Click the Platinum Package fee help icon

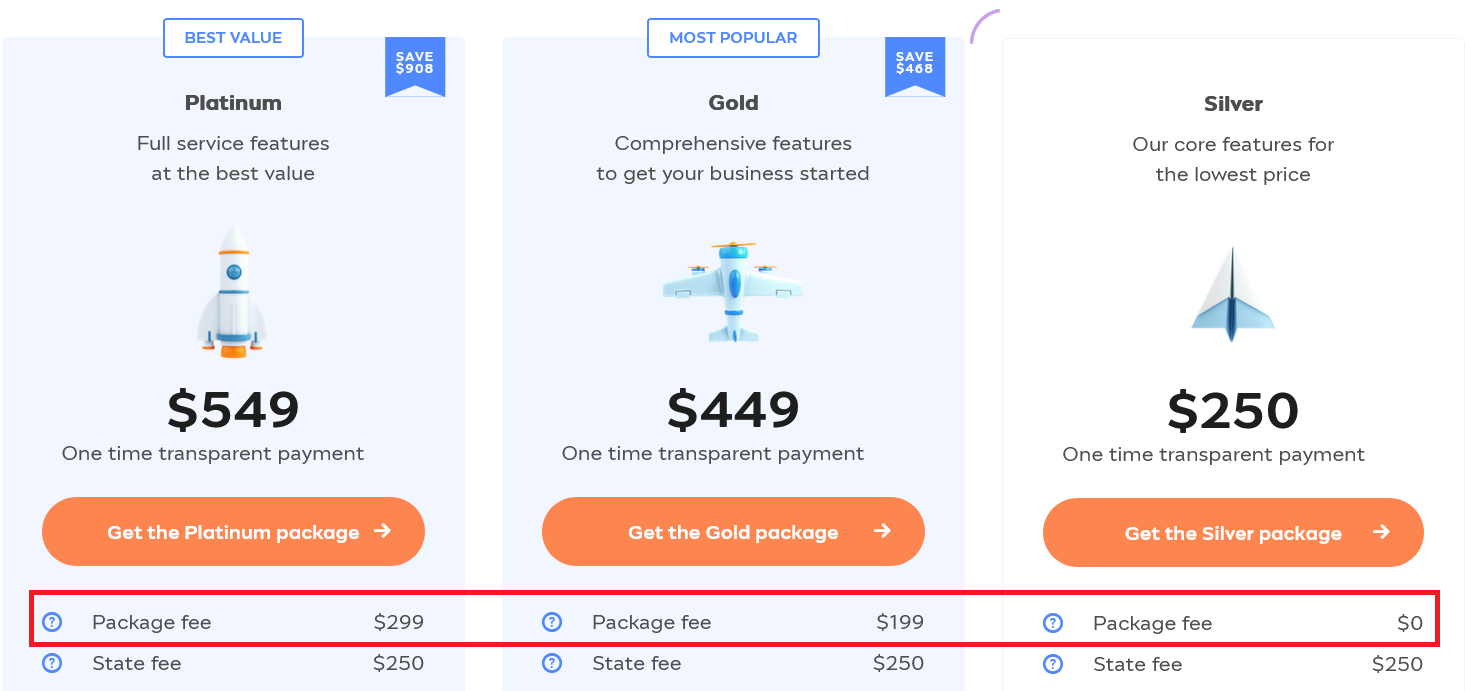(x=52, y=622)
